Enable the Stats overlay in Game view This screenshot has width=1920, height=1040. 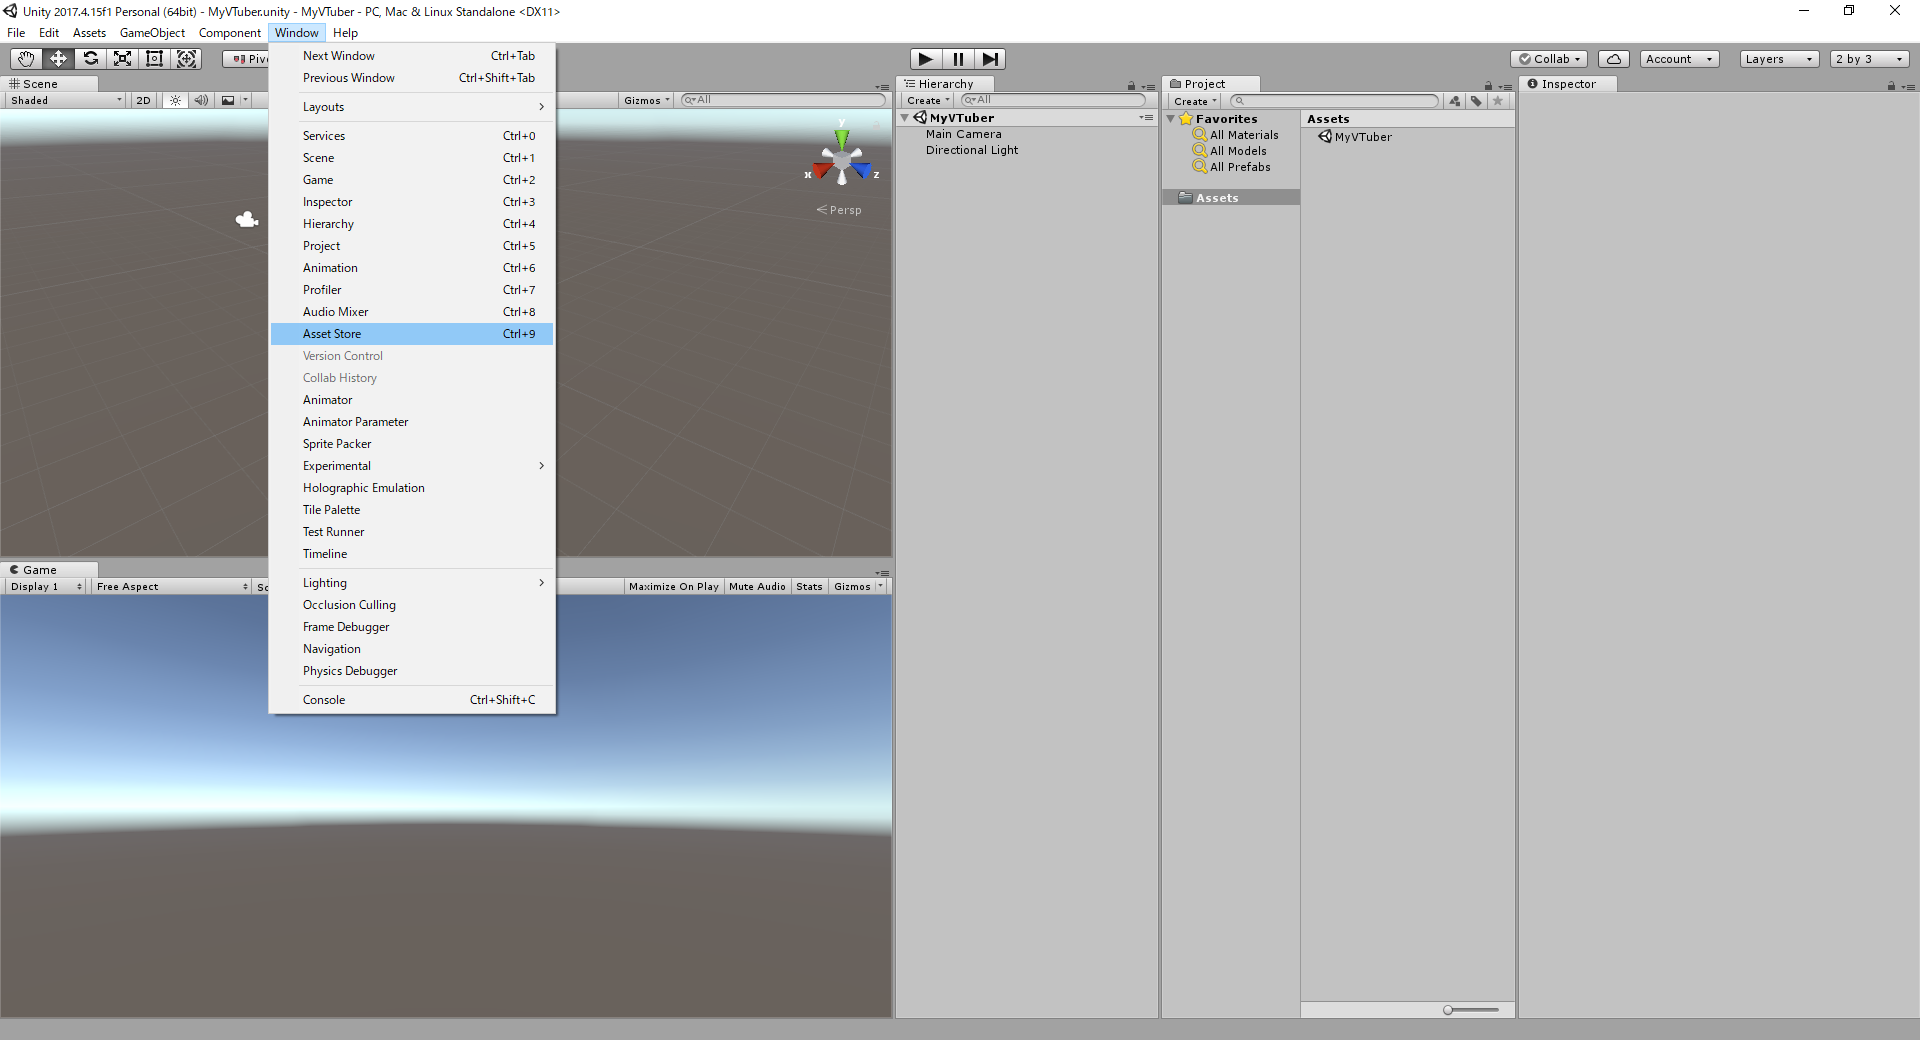coord(809,586)
